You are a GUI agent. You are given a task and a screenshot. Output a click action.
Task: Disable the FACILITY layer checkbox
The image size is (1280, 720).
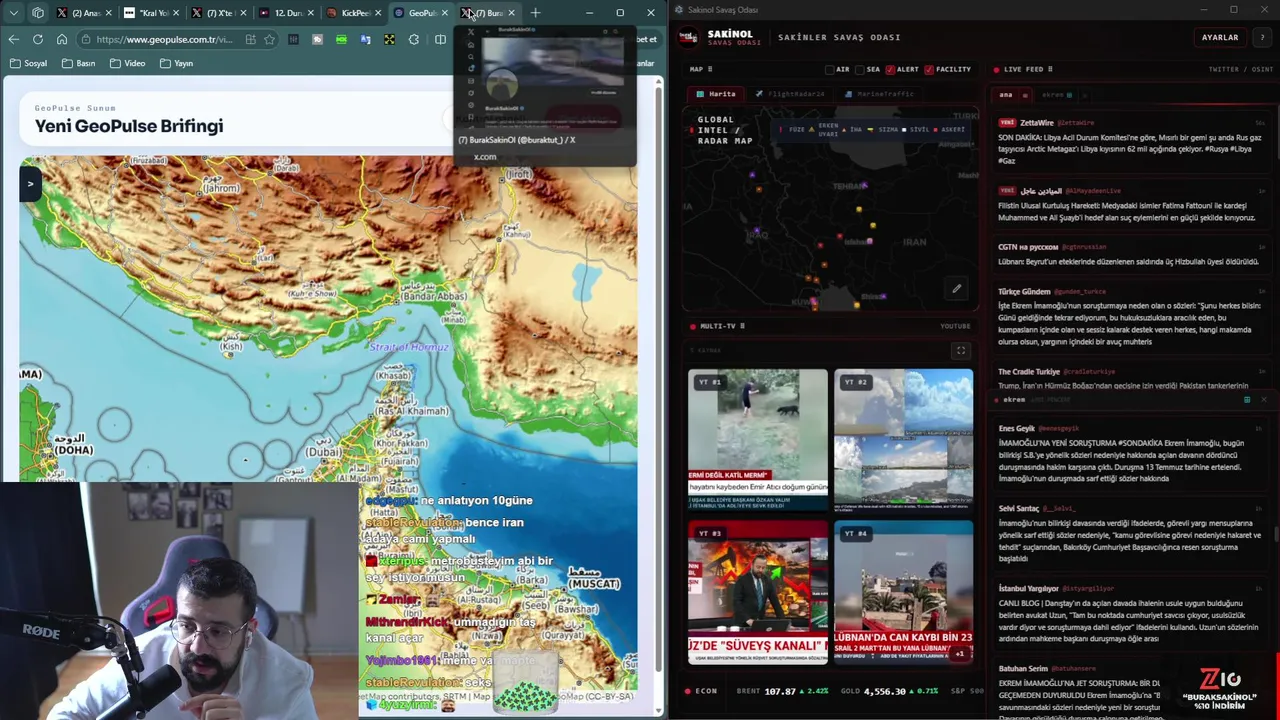(x=929, y=69)
